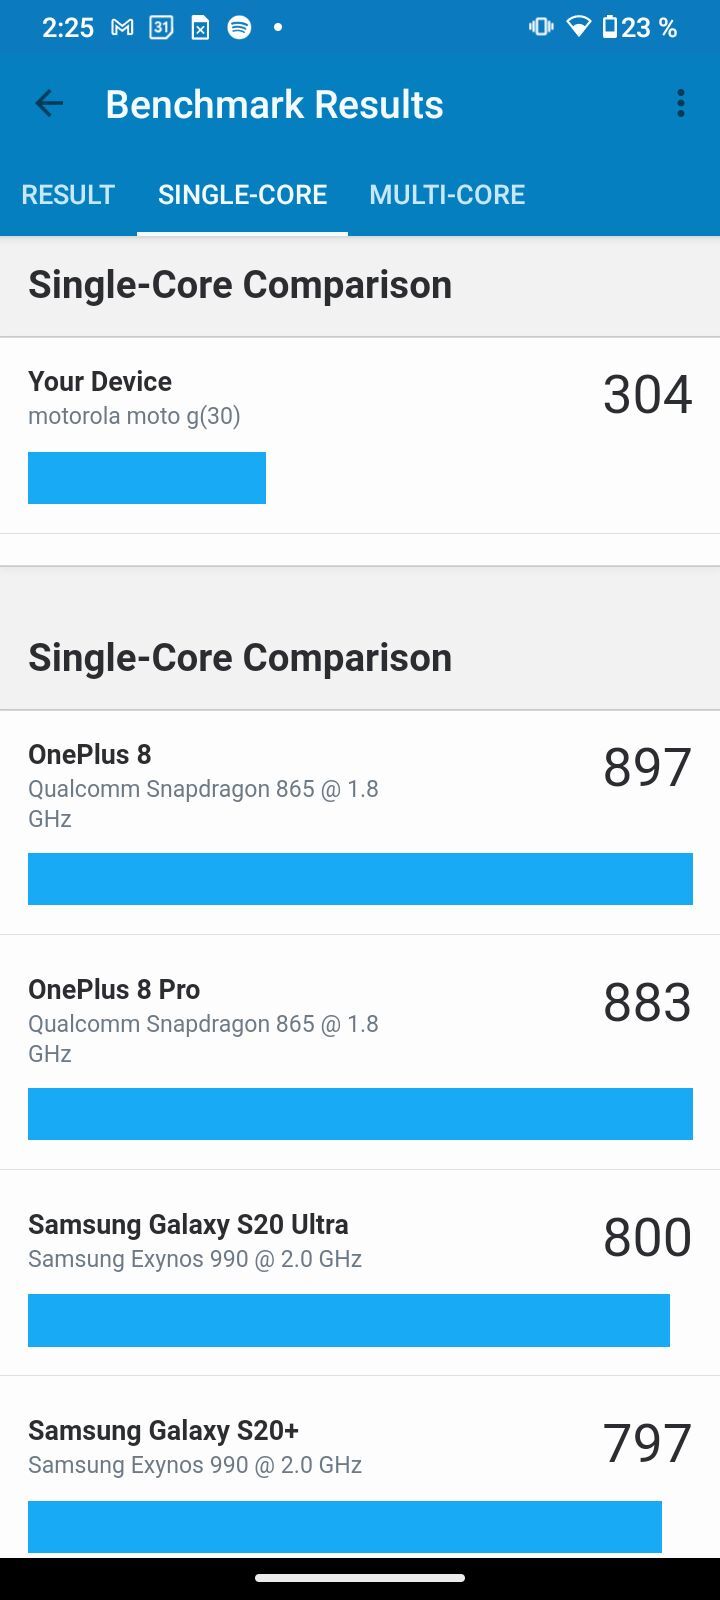The height and width of the screenshot is (1600, 720).
Task: Tap the OnePlus 8 score bar
Action: [360, 879]
